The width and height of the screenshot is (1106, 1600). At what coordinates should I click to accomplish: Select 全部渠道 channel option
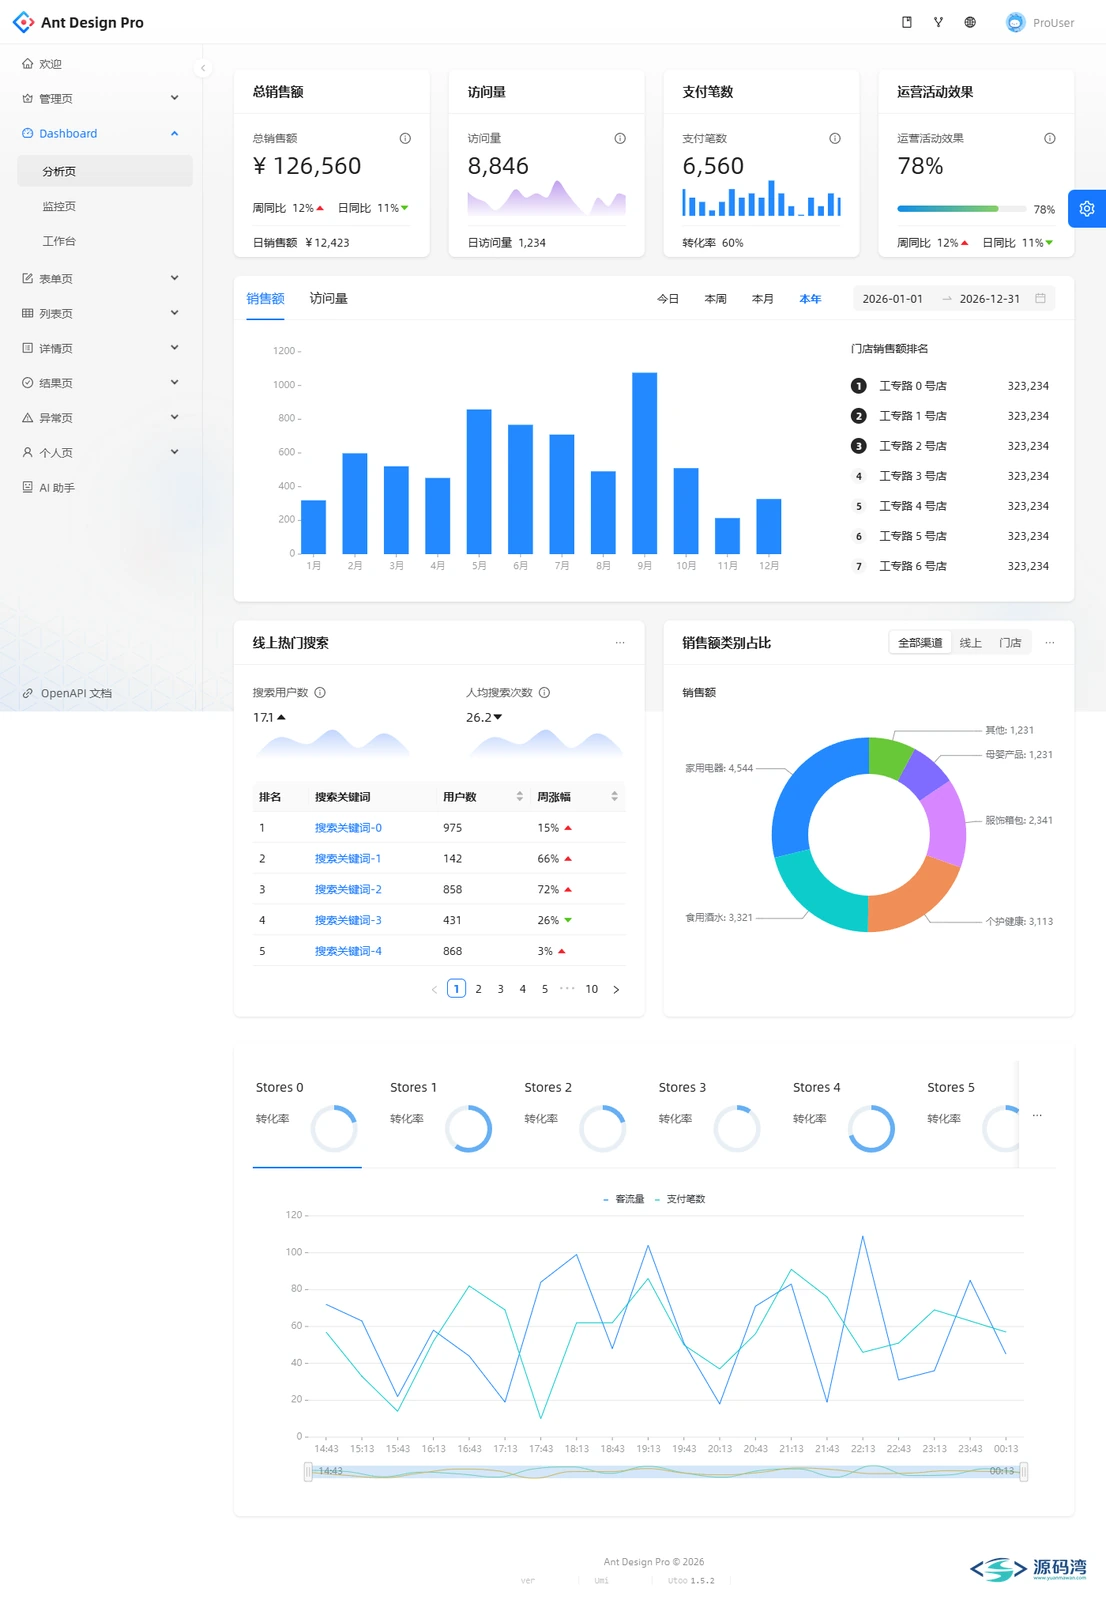(x=920, y=643)
